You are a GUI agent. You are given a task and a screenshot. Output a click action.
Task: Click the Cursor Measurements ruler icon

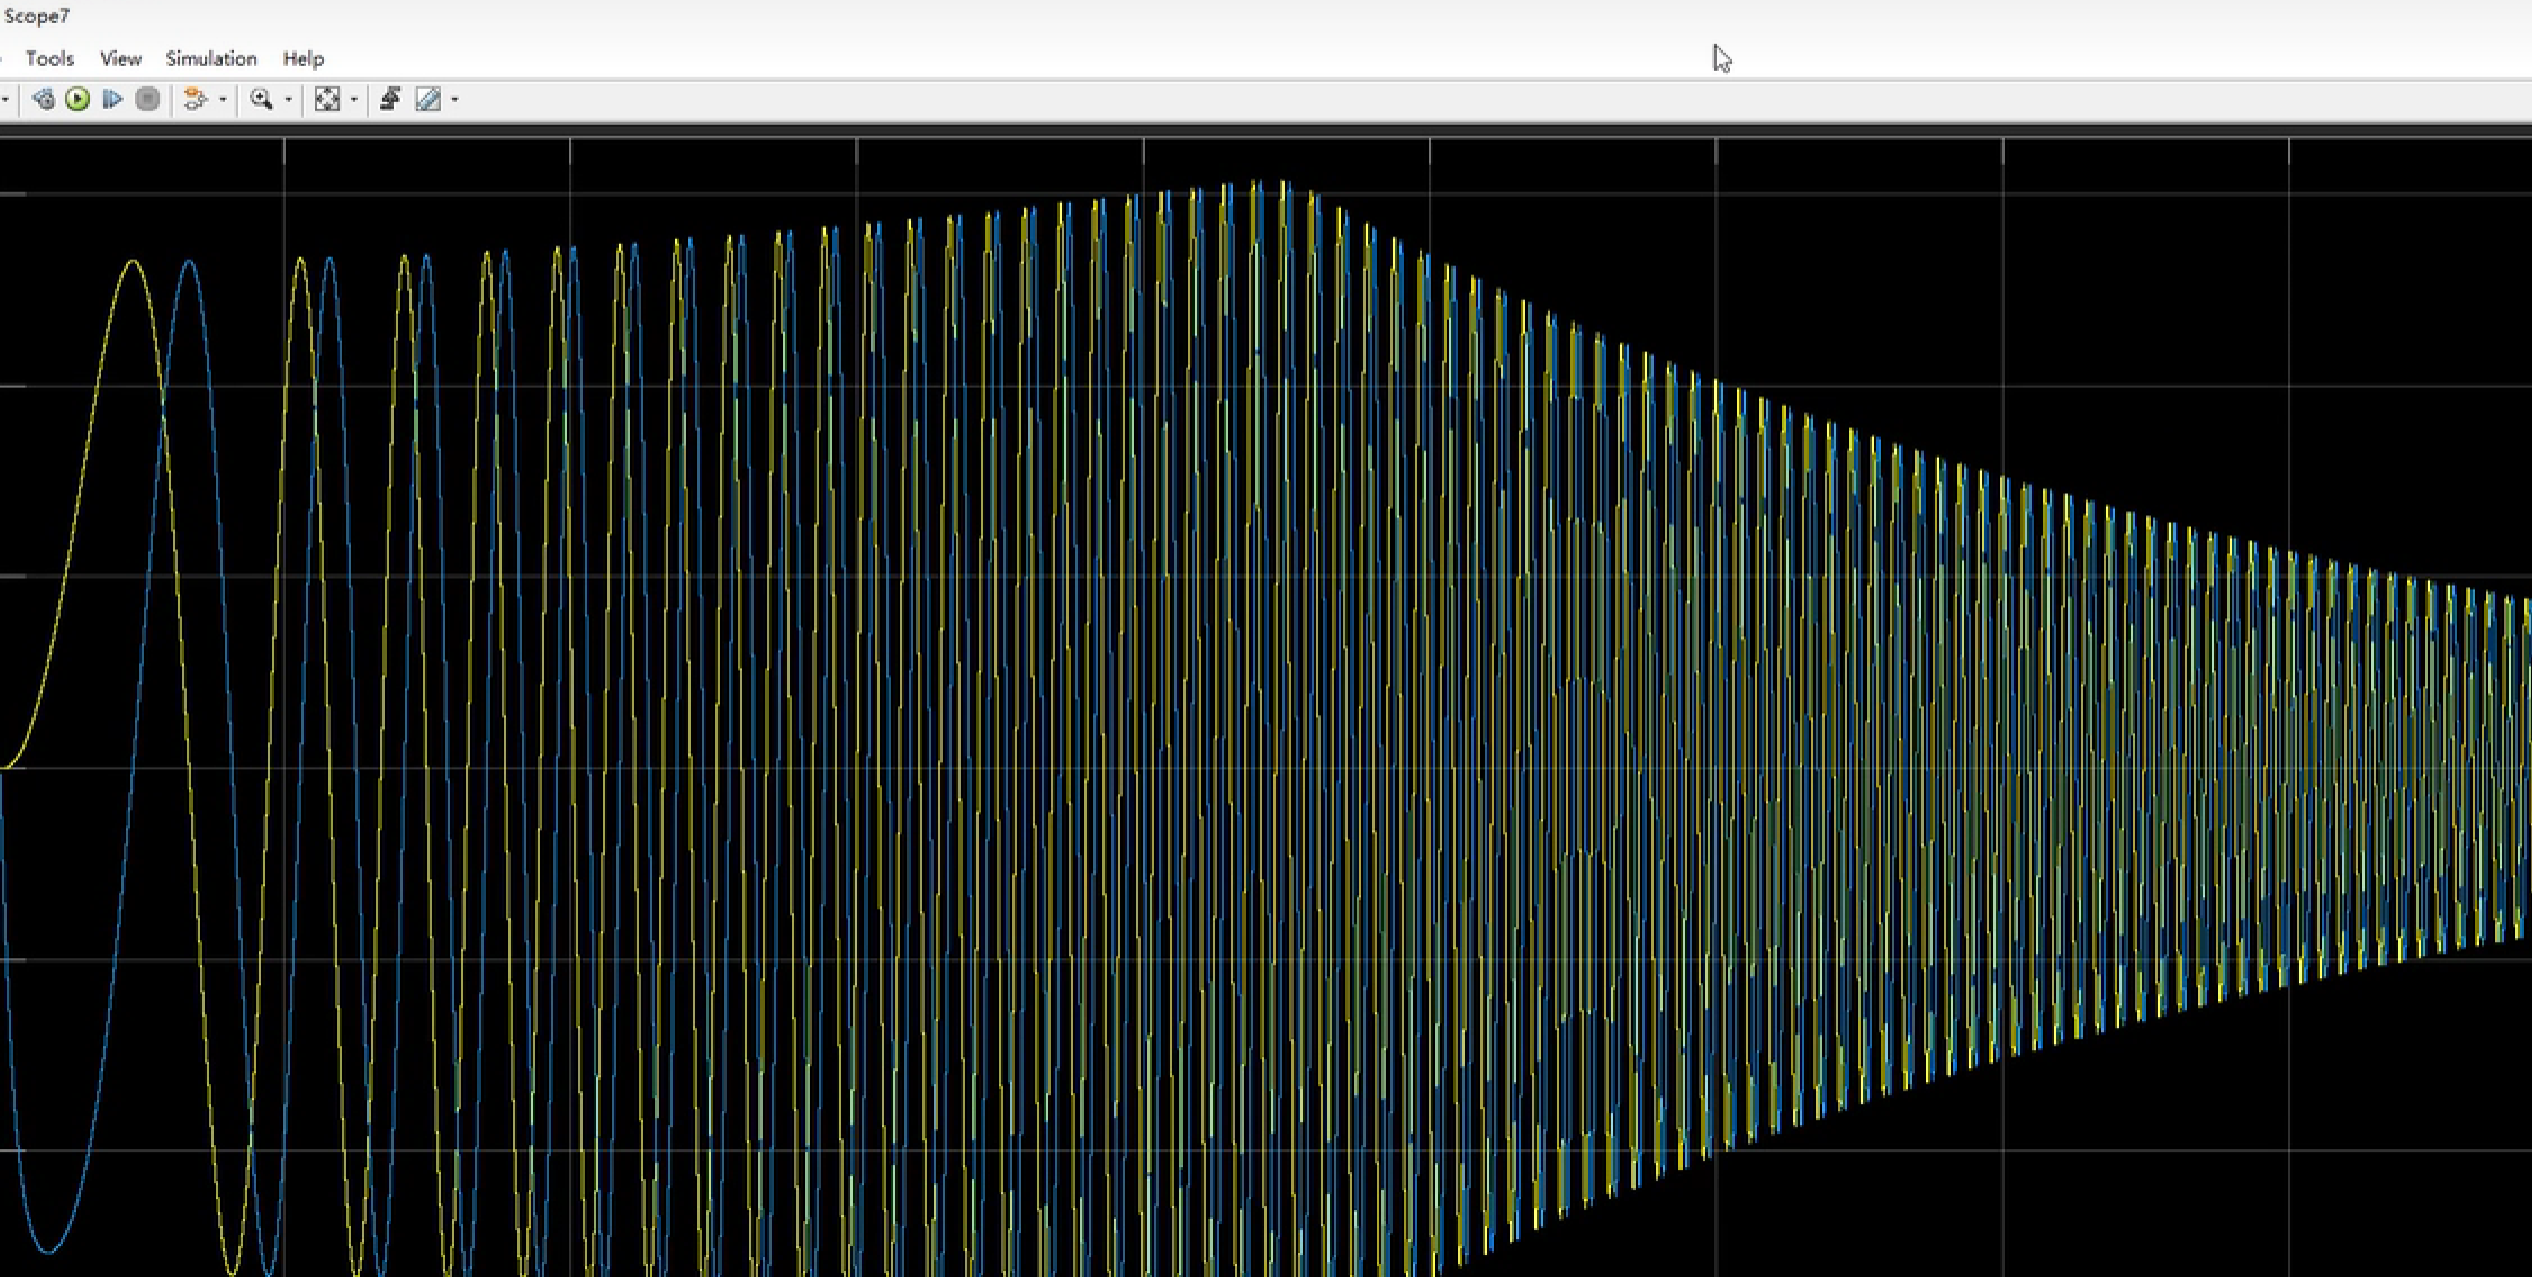click(x=428, y=99)
